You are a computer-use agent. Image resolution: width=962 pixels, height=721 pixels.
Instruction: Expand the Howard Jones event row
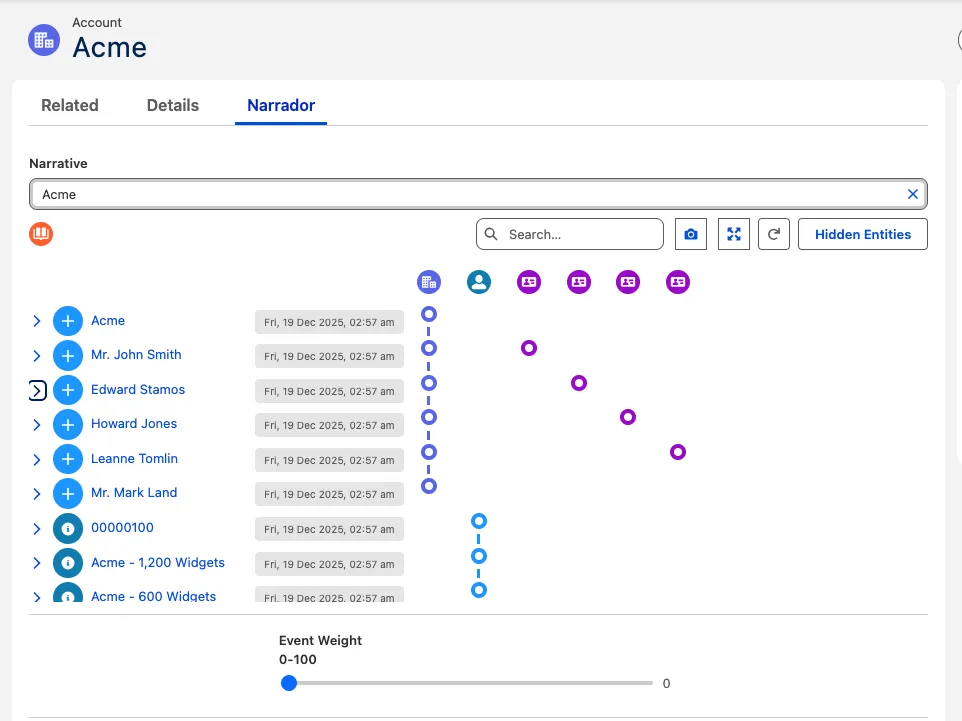(37, 425)
